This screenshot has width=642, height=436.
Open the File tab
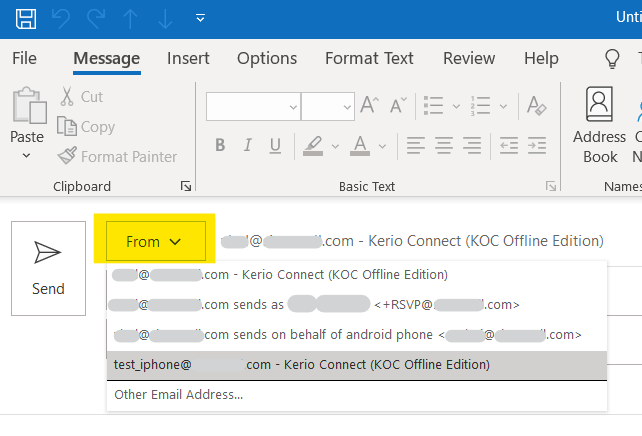(x=24, y=58)
